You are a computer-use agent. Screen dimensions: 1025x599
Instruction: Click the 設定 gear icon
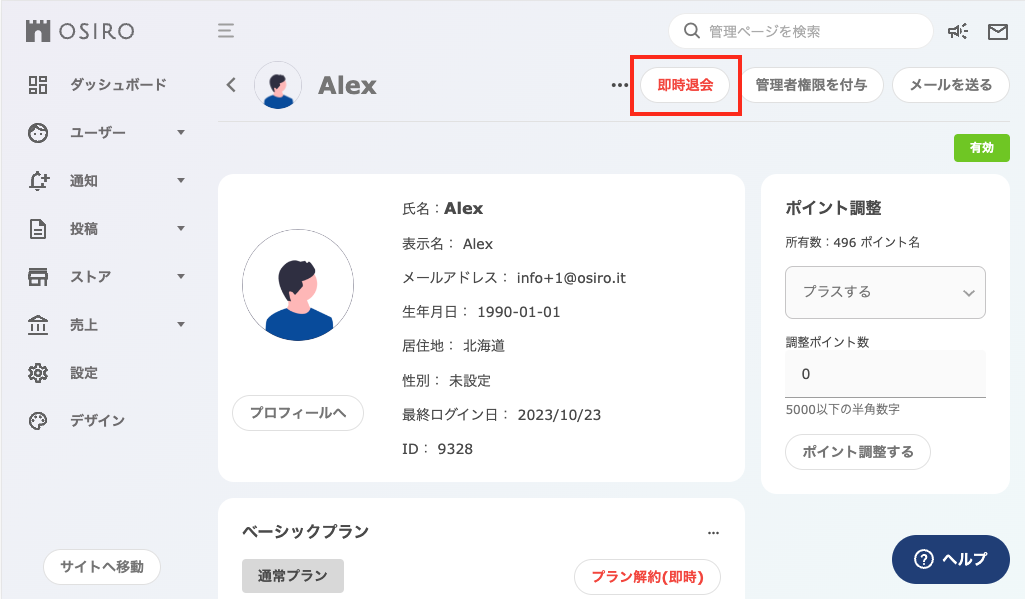[38, 373]
